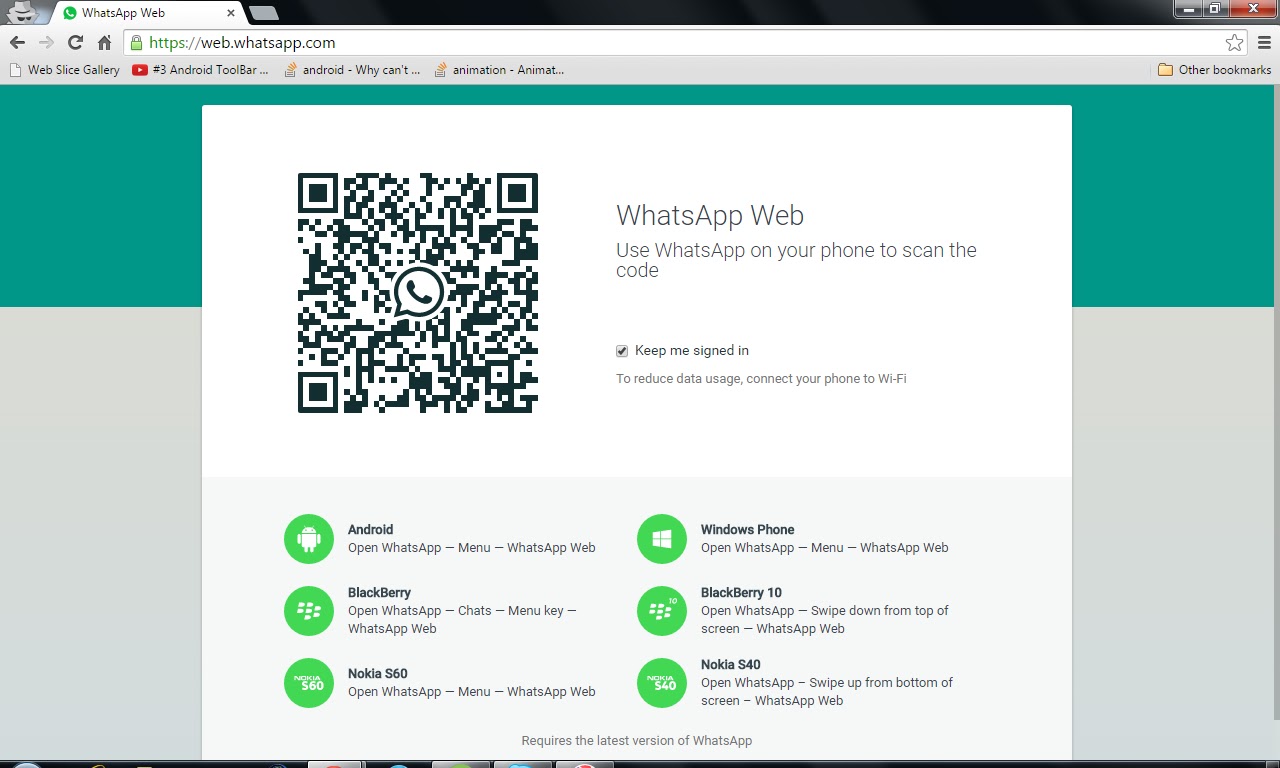The image size is (1280, 768).
Task: Click the WhatsApp logo in QR code
Action: (418, 292)
